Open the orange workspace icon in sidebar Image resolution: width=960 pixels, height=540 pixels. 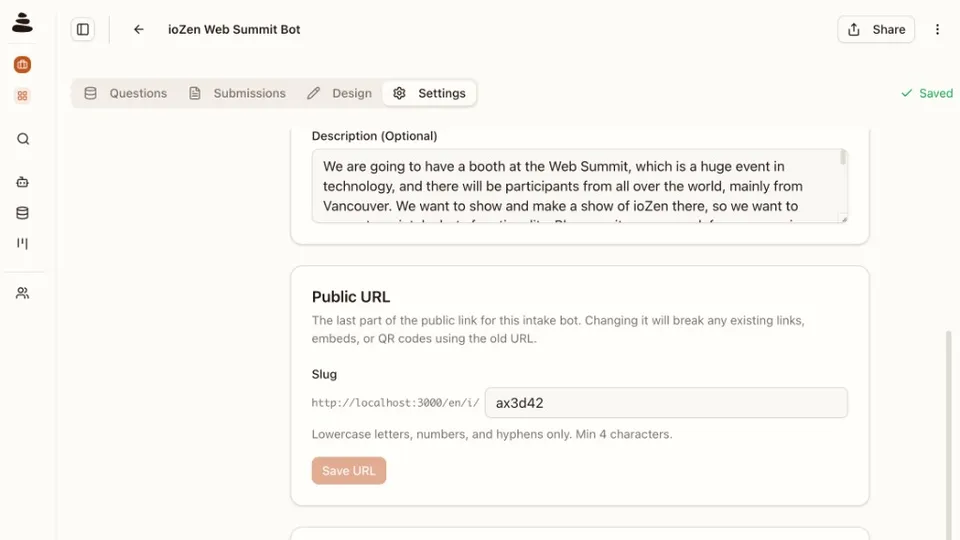23,64
